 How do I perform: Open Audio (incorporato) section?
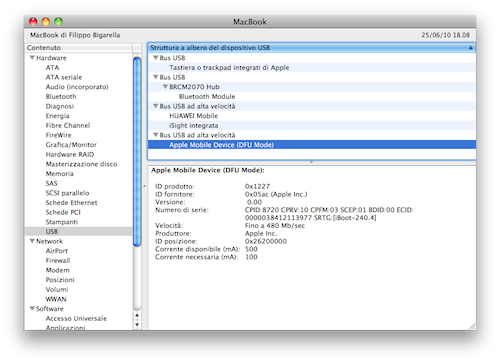click(x=77, y=87)
